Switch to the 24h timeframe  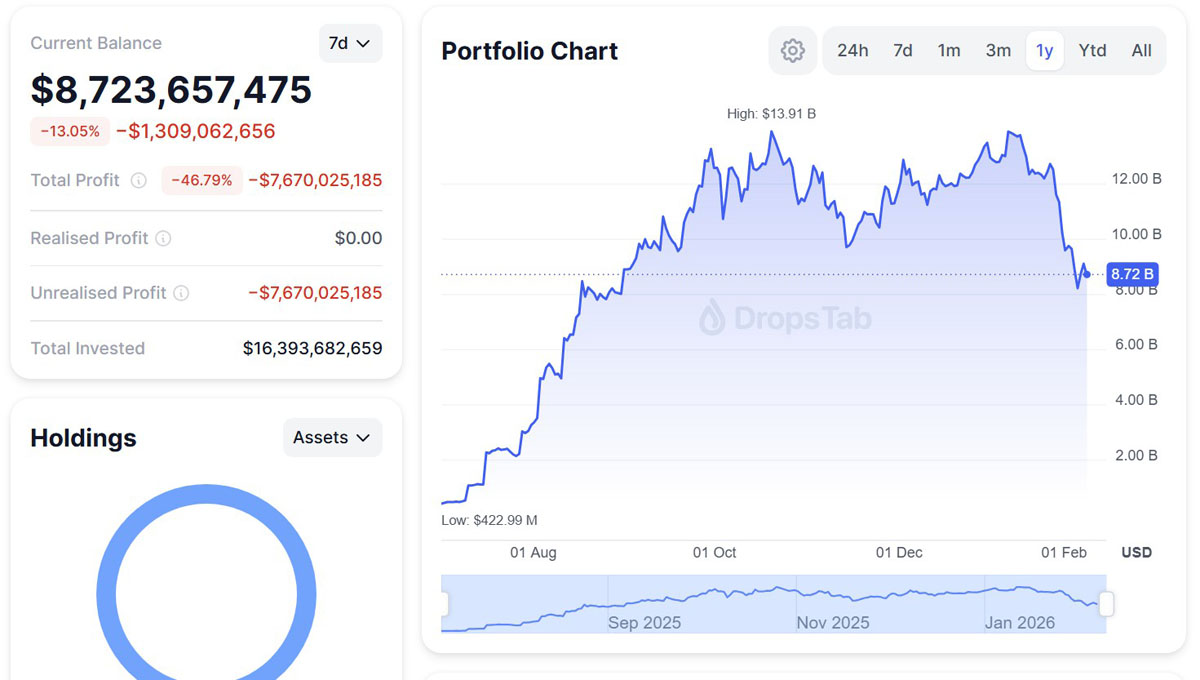click(852, 50)
